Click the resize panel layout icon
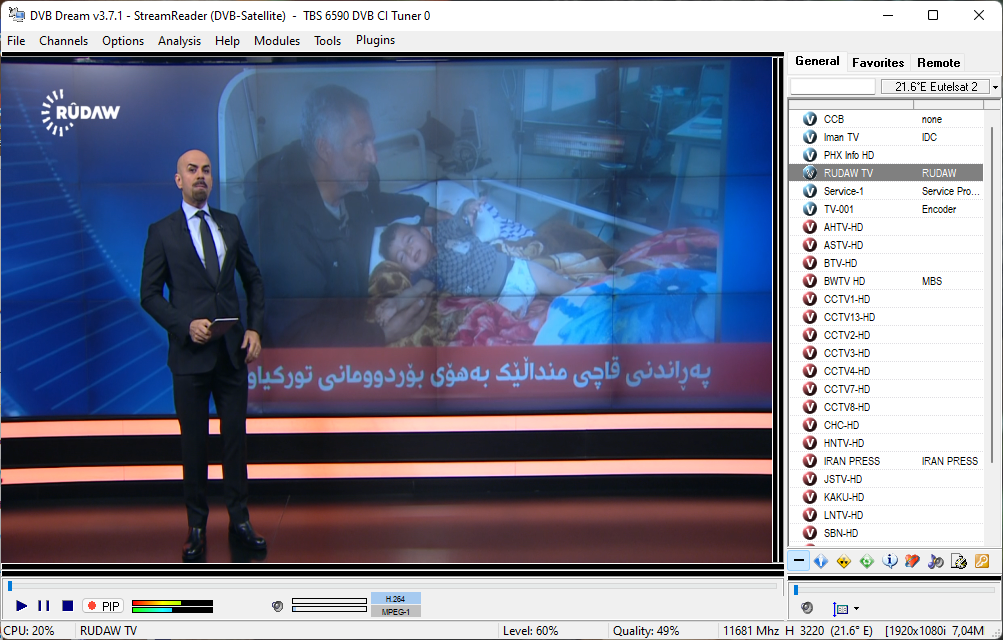The height and width of the screenshot is (640, 1003). [841, 609]
